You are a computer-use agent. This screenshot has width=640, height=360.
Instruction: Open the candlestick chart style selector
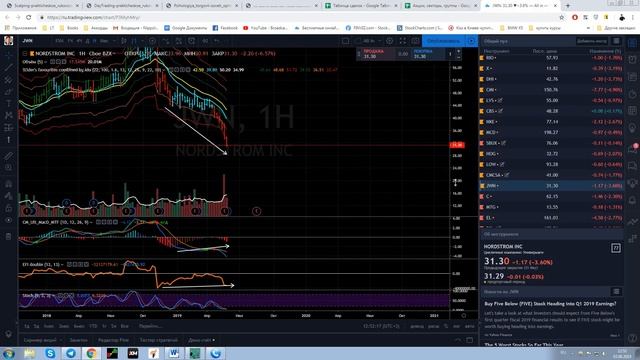pos(124,41)
